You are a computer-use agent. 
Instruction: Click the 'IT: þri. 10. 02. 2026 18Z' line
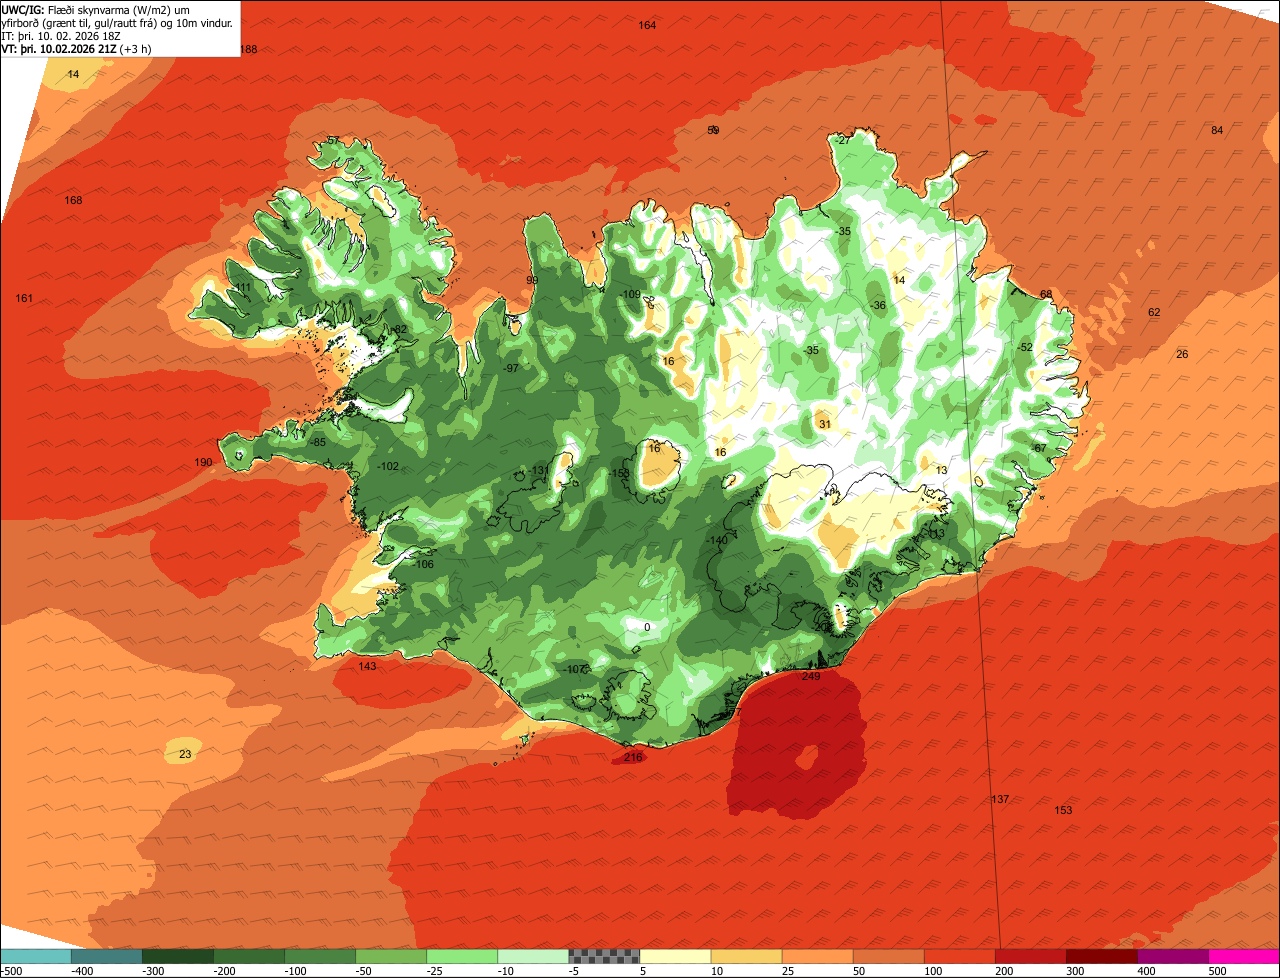click(x=62, y=35)
